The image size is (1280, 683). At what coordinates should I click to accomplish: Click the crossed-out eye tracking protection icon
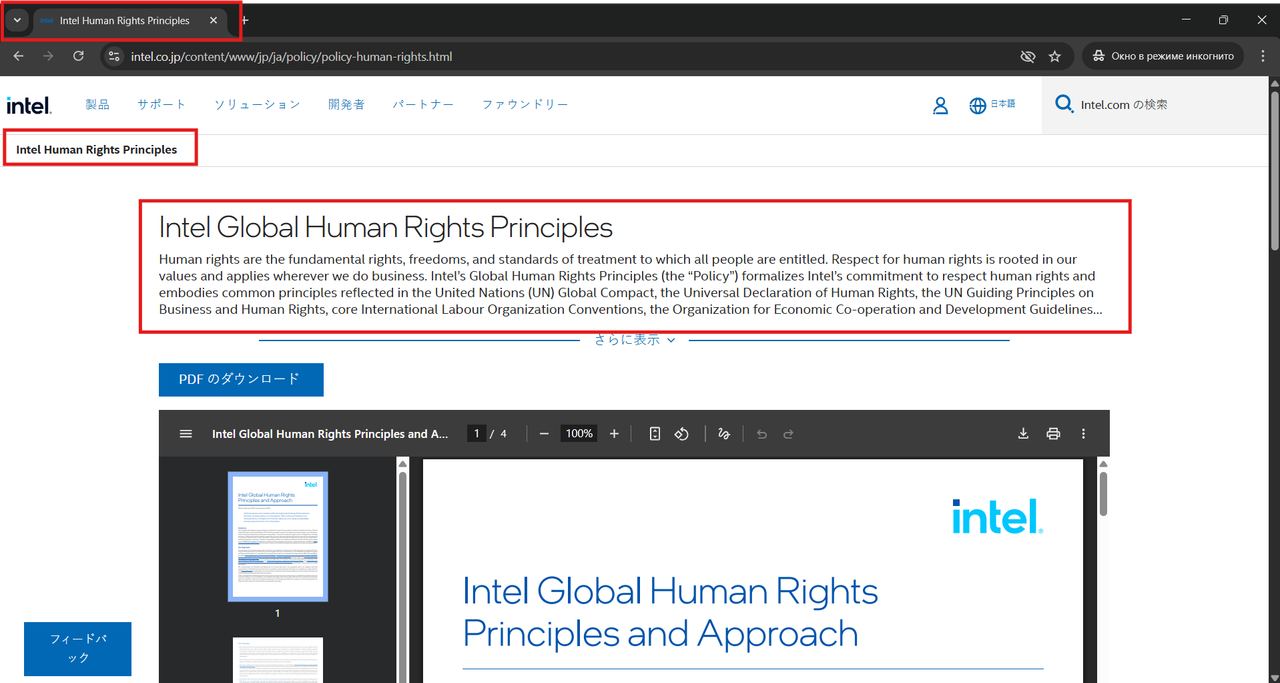point(1027,57)
